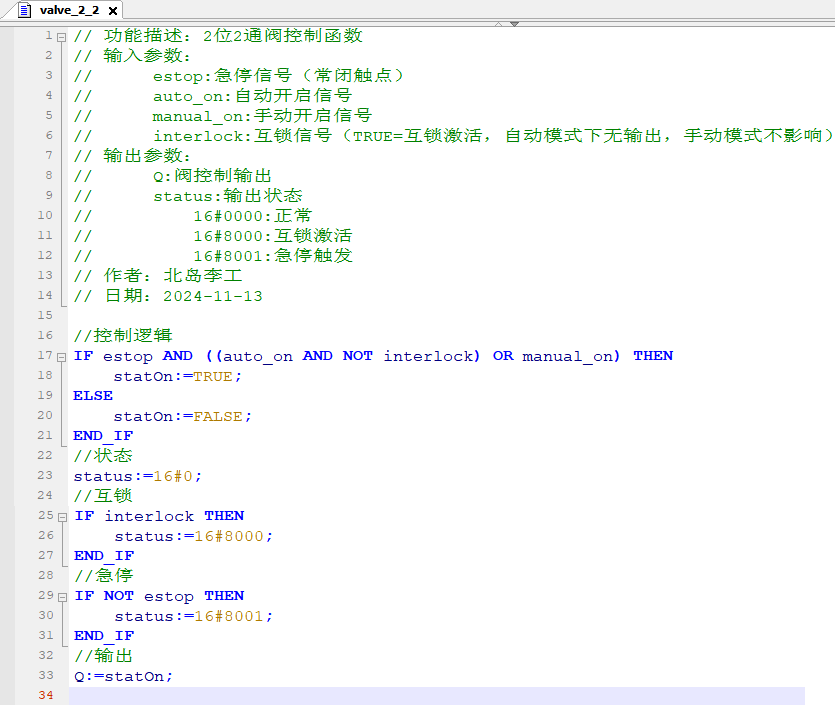Click line number 23 in the gutter
This screenshot has width=835, height=706.
[45, 476]
